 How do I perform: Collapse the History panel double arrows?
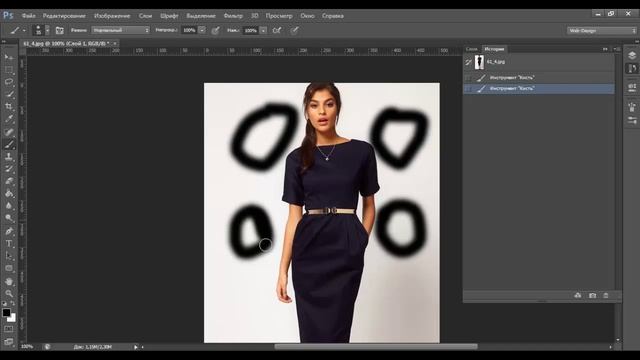click(x=605, y=49)
